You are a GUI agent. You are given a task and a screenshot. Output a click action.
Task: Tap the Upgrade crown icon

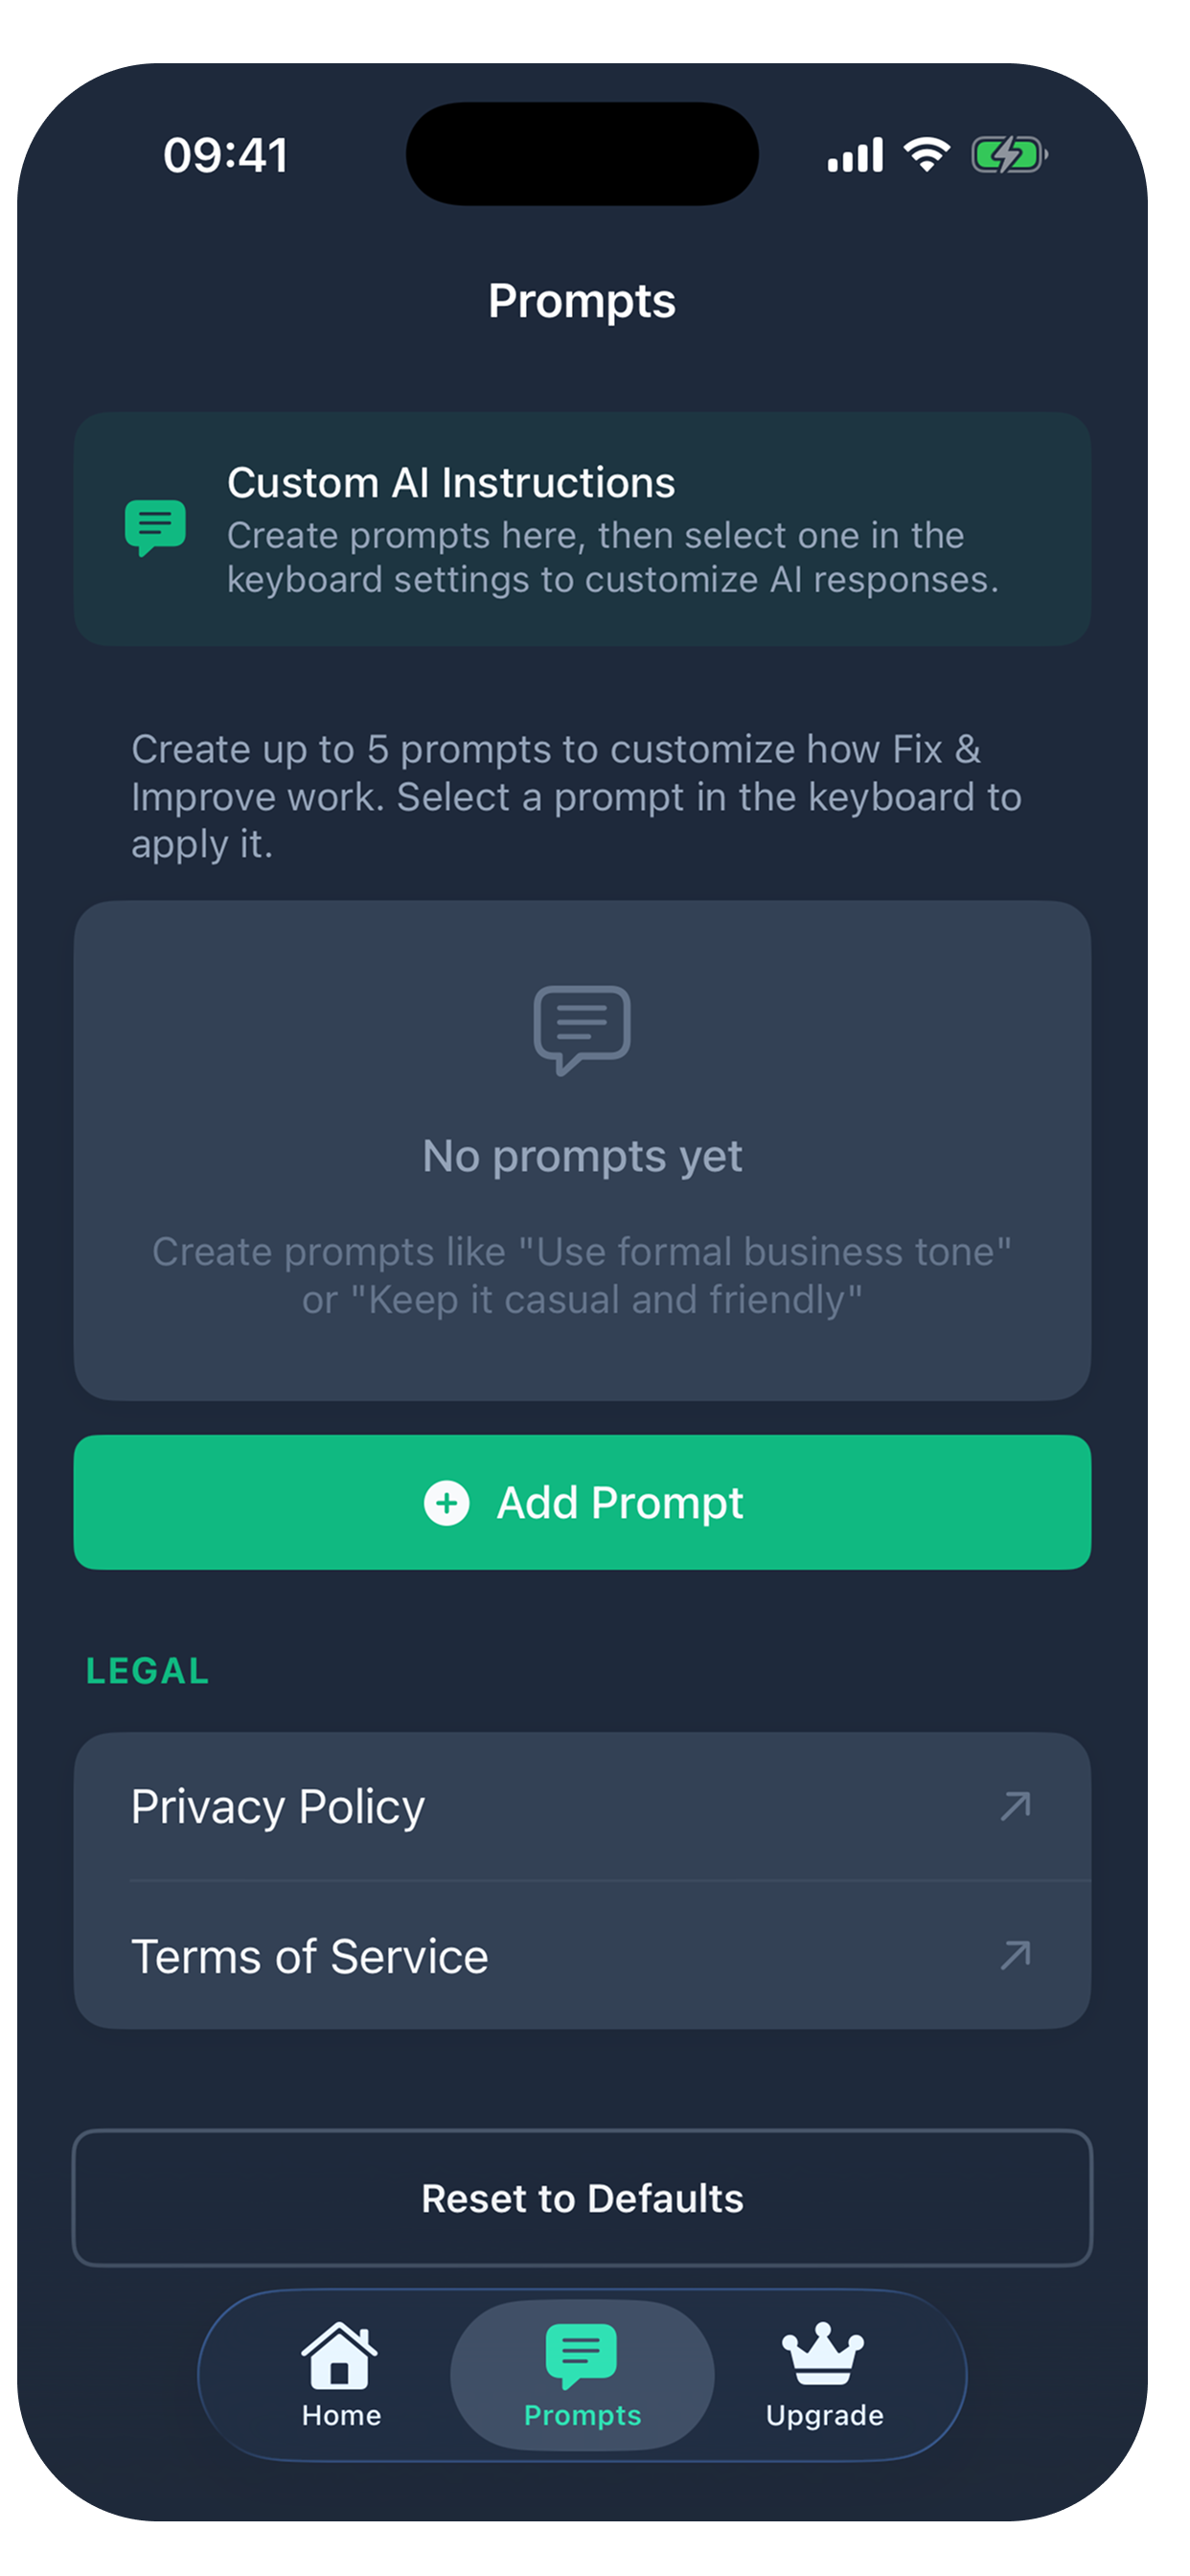pyautogui.click(x=823, y=2353)
